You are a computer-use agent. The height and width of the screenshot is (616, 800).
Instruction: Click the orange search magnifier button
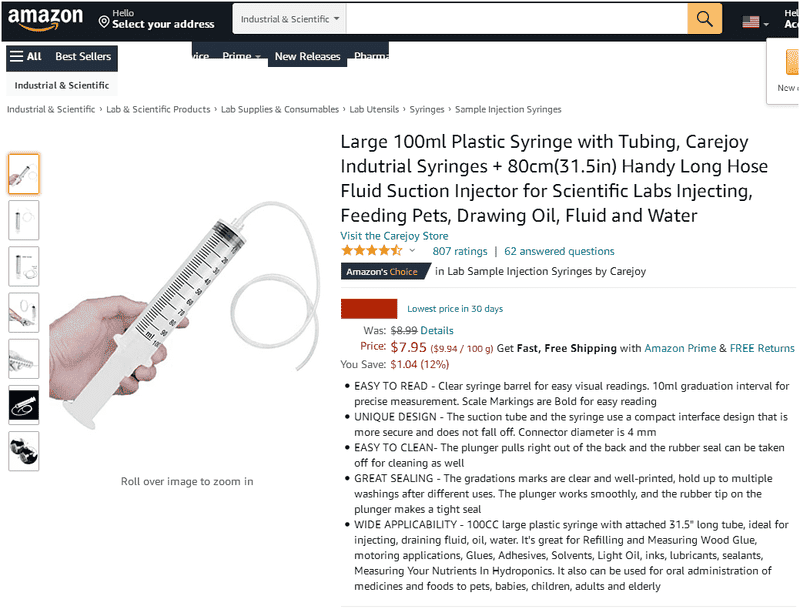(x=704, y=19)
